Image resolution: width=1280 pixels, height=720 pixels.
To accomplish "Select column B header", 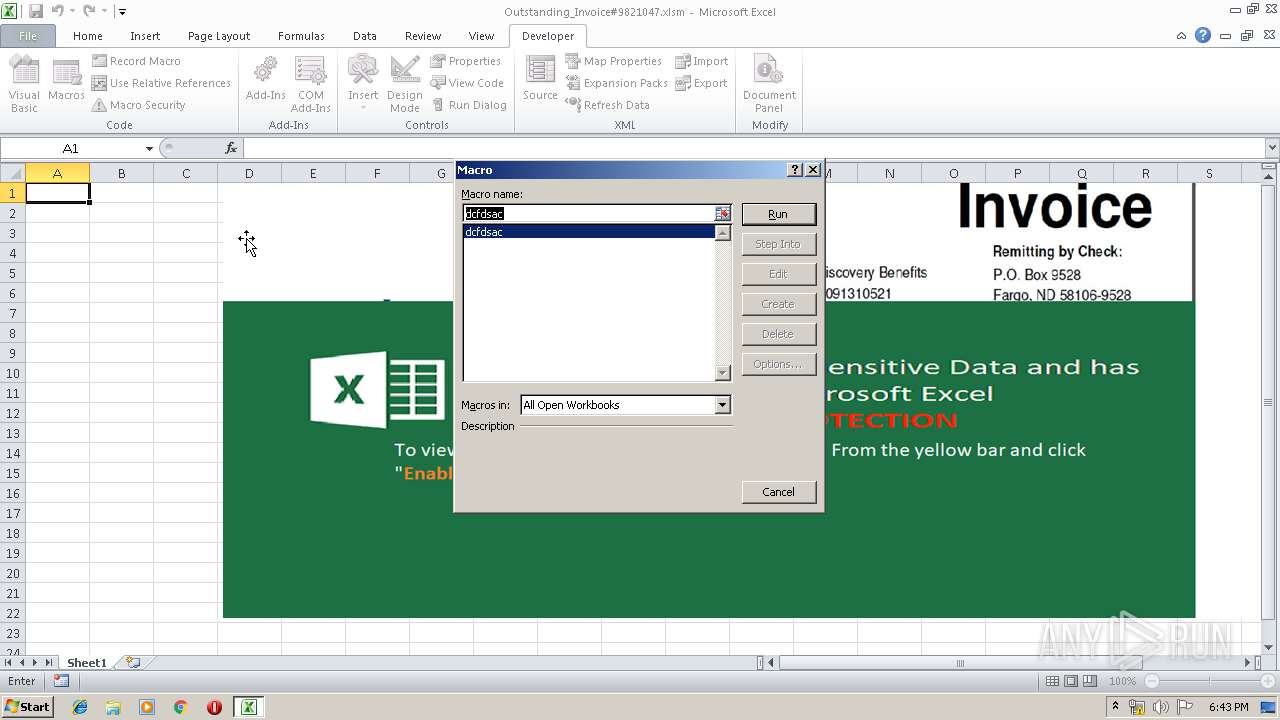I will click(x=121, y=173).
